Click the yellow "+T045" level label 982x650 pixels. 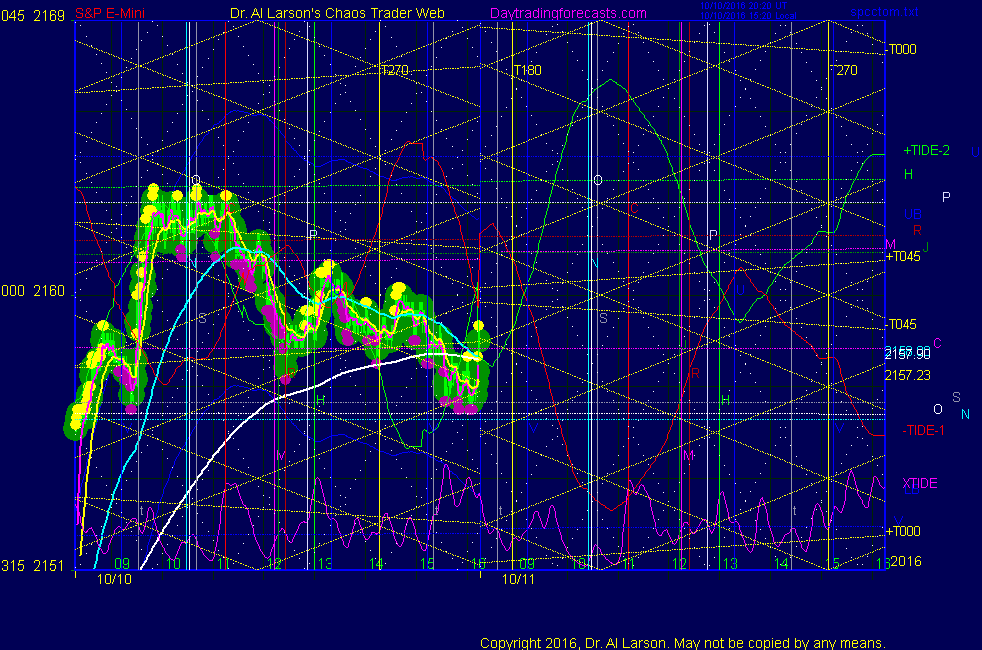click(x=903, y=256)
